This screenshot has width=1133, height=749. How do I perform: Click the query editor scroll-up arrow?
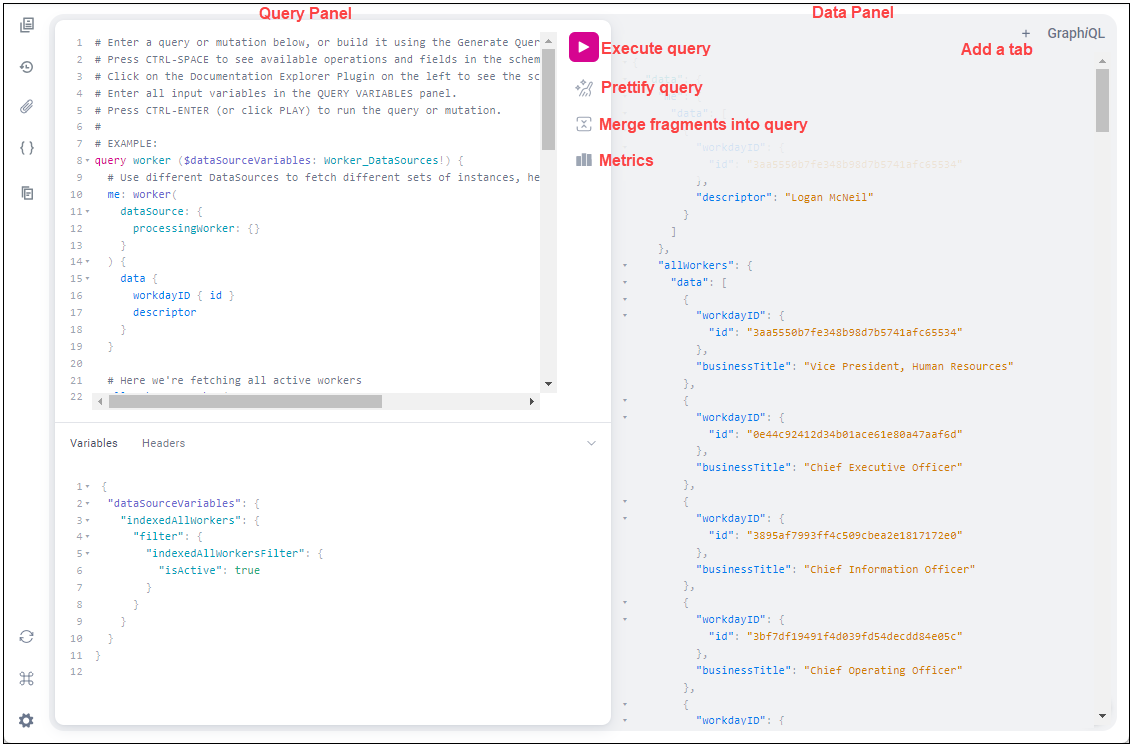tap(548, 41)
